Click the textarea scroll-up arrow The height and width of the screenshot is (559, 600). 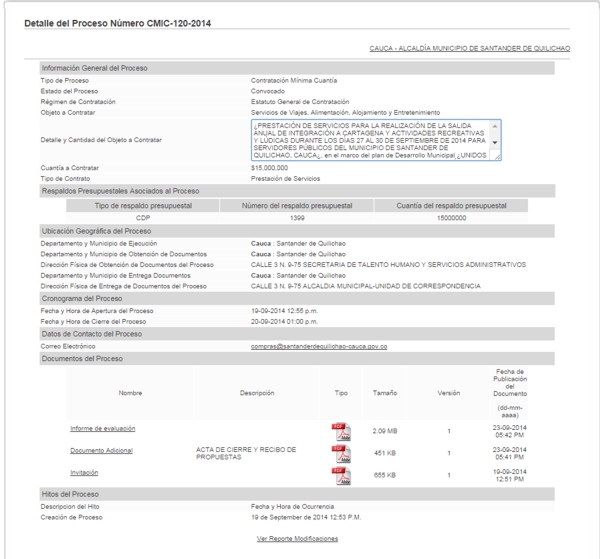coord(495,126)
